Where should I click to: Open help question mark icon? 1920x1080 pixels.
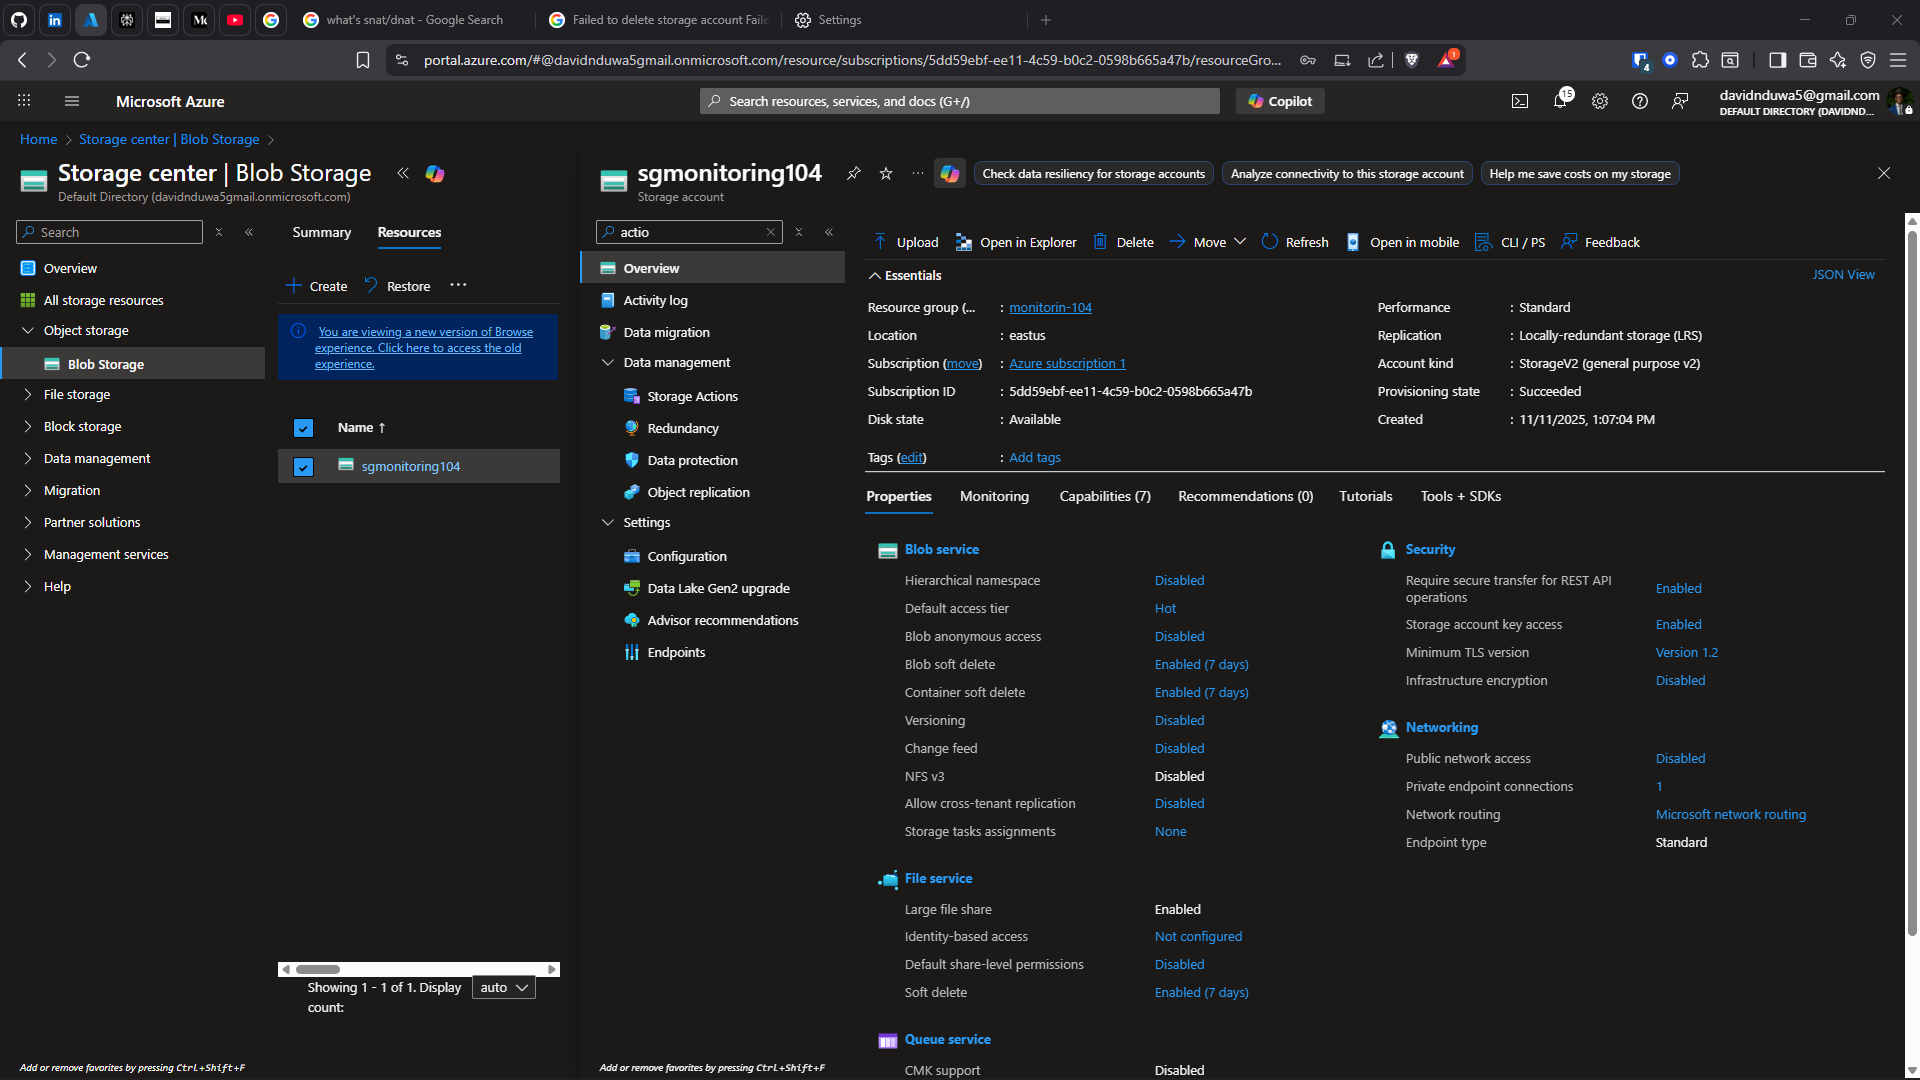coord(1640,101)
